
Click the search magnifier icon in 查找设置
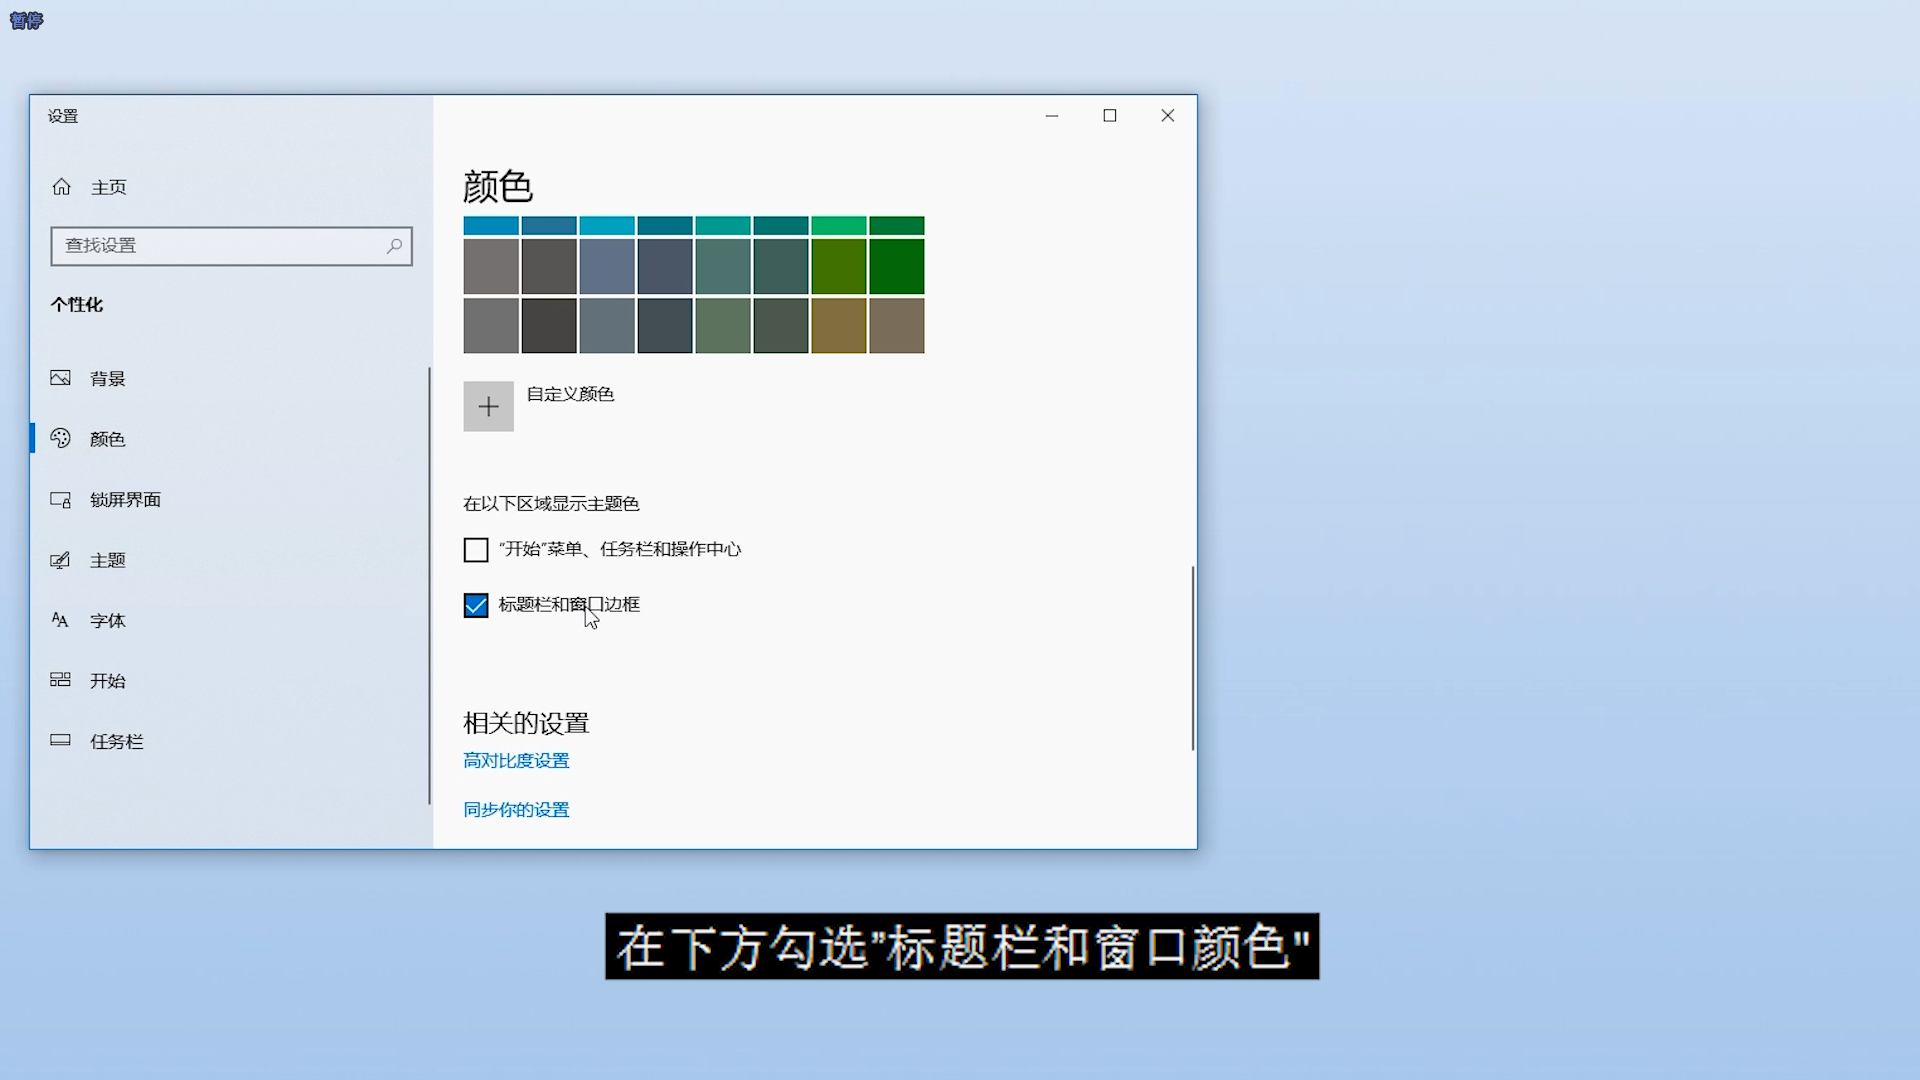[394, 245]
